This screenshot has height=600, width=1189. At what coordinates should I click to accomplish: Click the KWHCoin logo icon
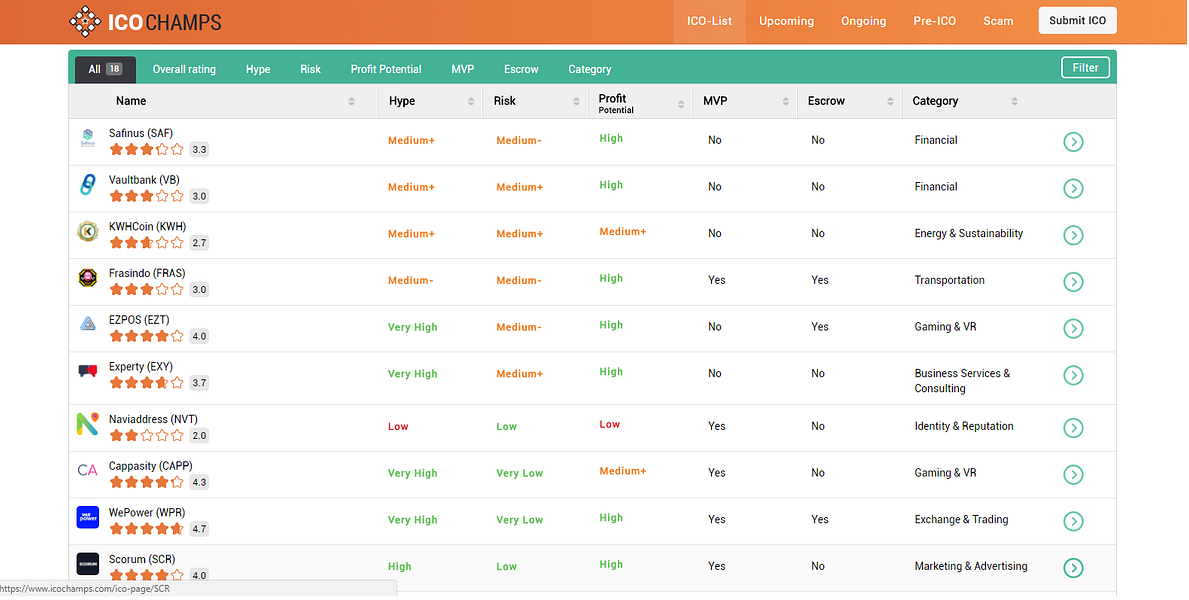(x=88, y=231)
